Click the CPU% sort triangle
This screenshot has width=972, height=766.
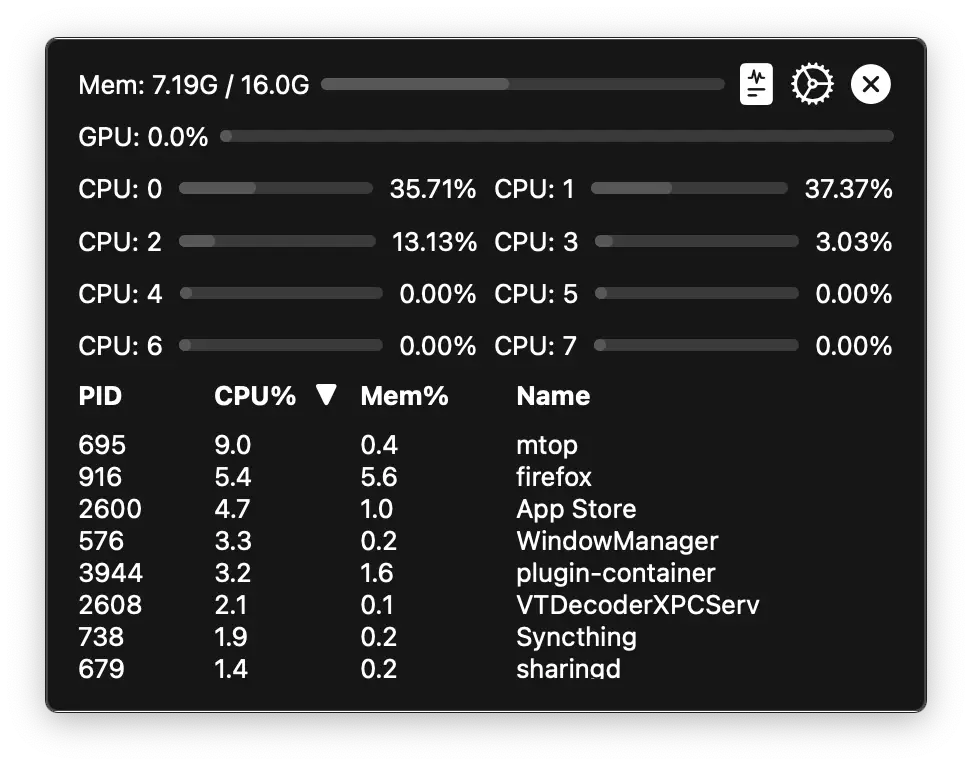coord(326,395)
